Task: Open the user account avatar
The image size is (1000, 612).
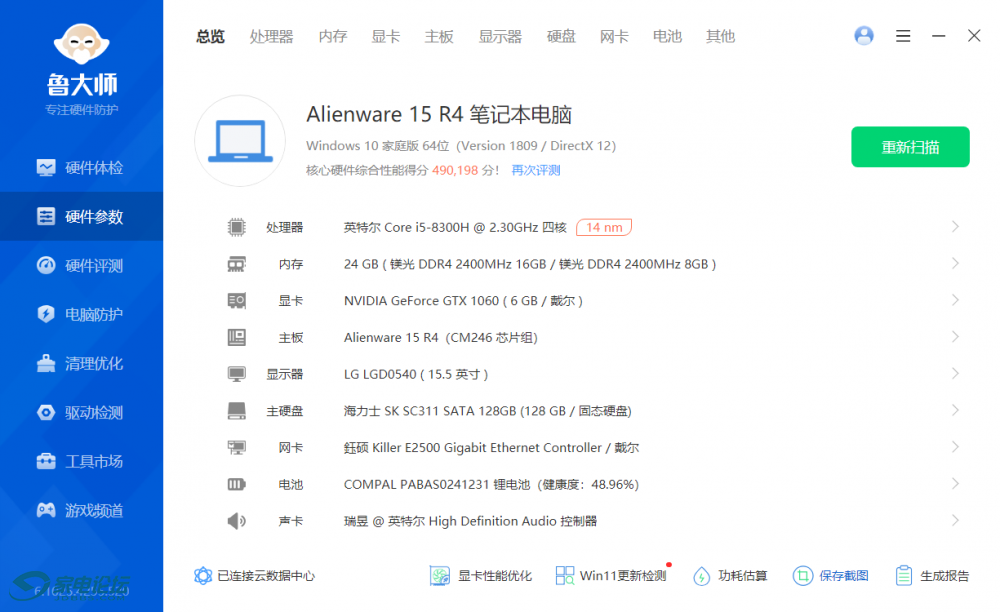Action: (x=864, y=36)
